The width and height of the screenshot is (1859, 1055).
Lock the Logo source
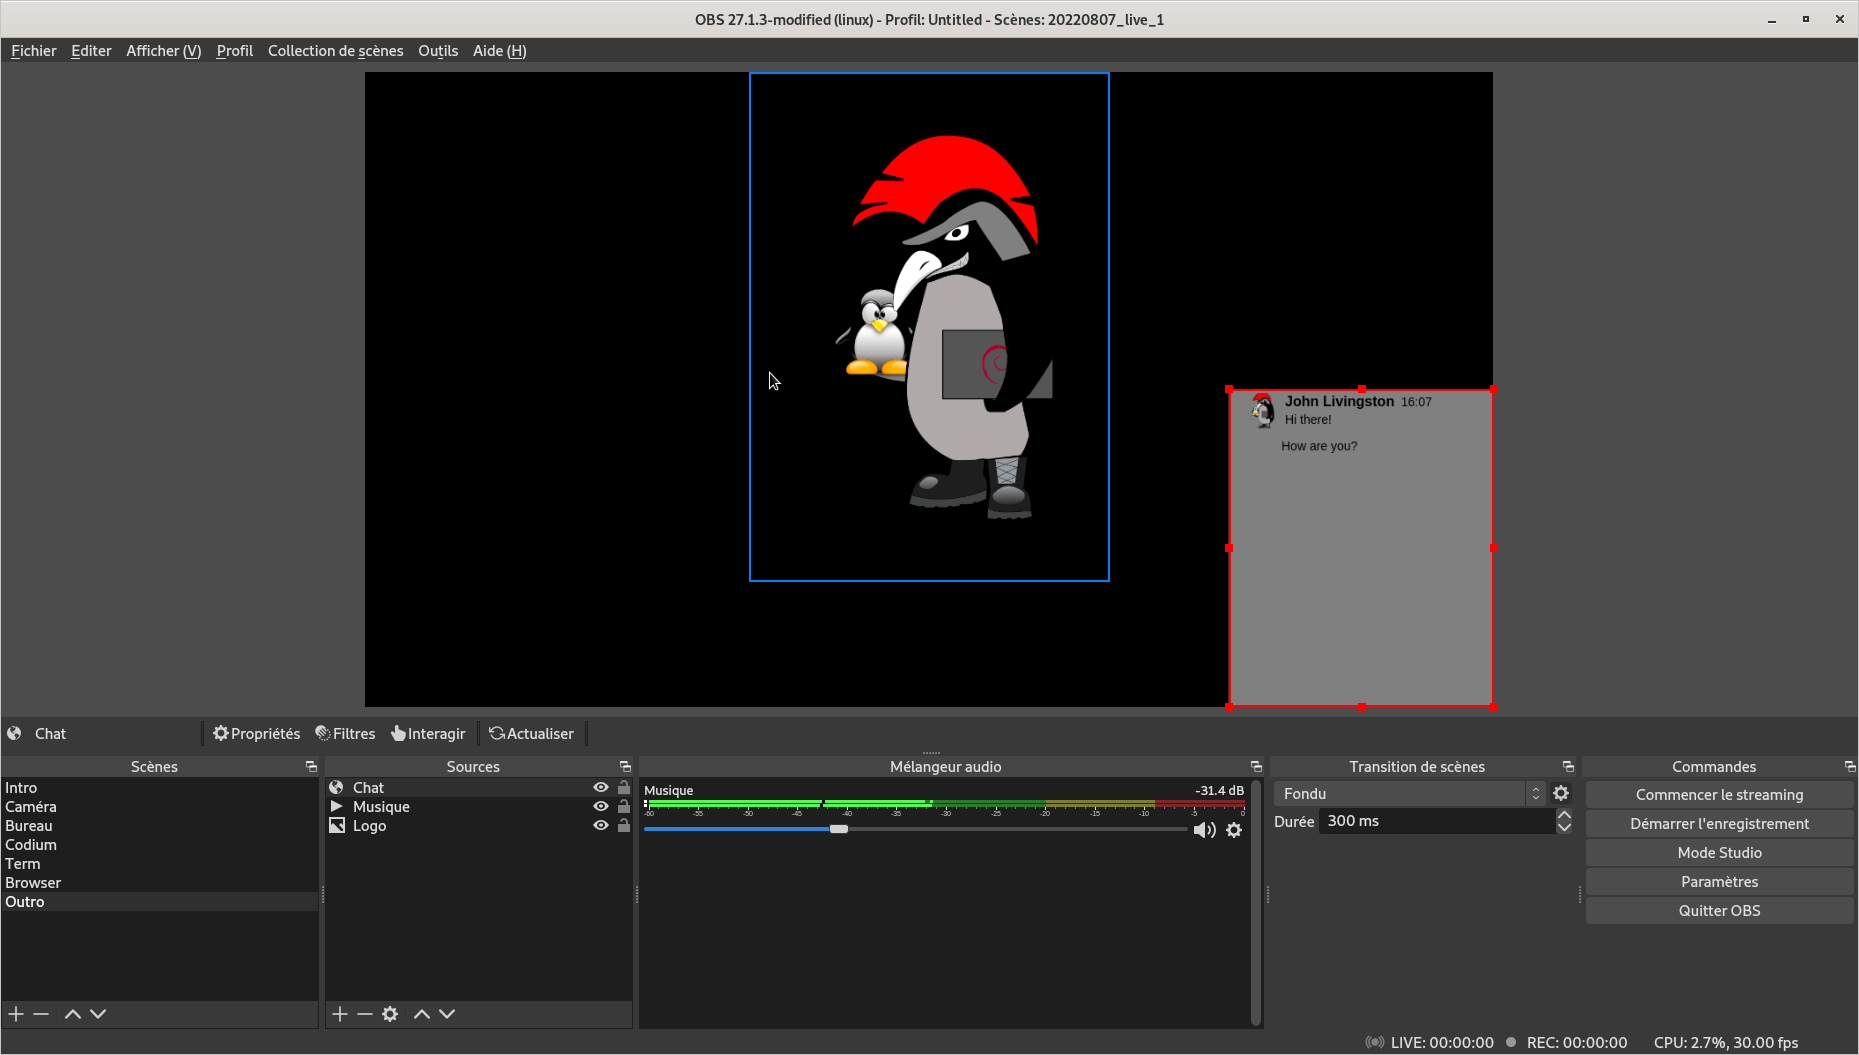624,826
